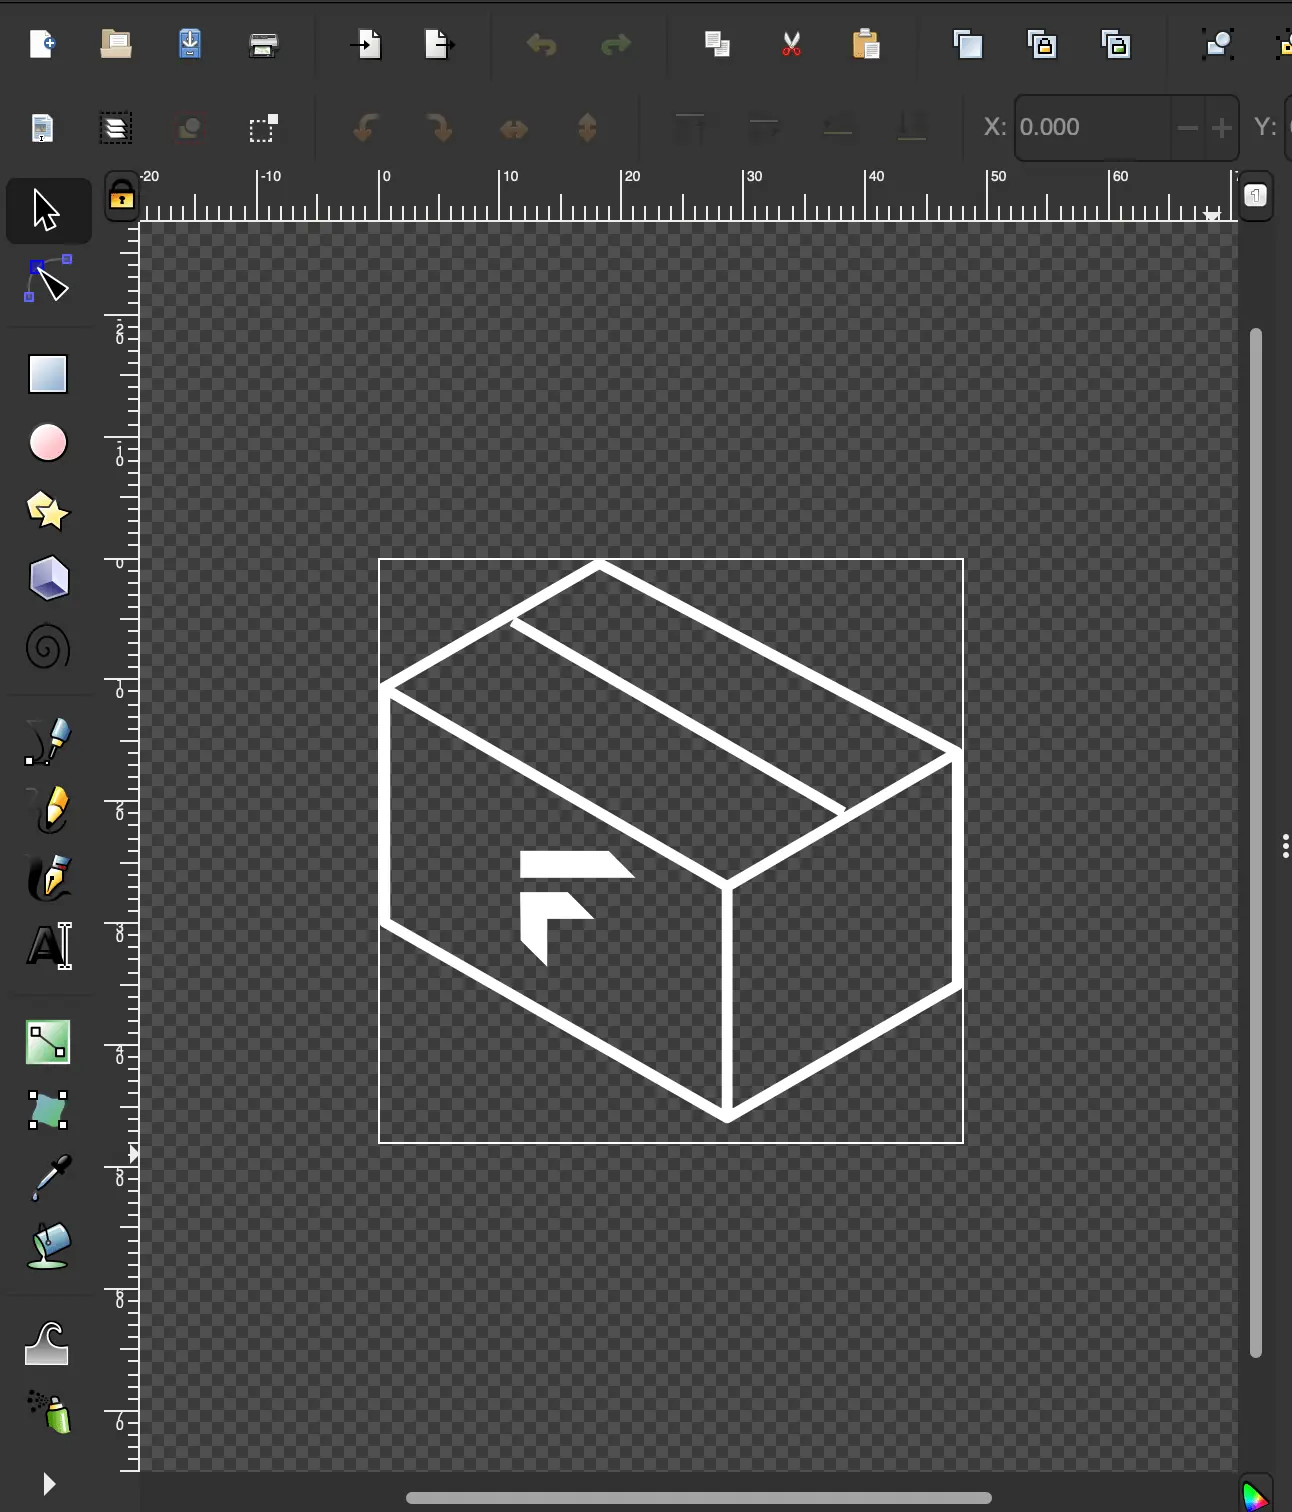Screen dimensions: 1292x1512
Task: Cut selection with the scissors icon
Action: (791, 45)
